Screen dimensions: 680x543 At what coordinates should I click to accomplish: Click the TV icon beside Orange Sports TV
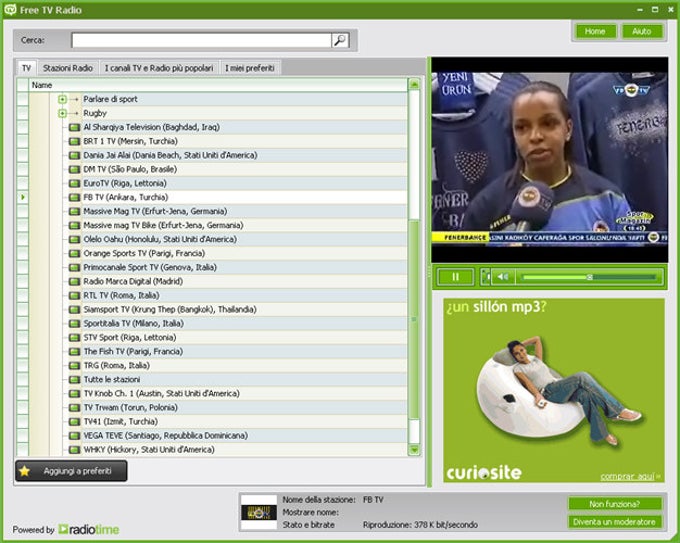pyautogui.click(x=75, y=253)
